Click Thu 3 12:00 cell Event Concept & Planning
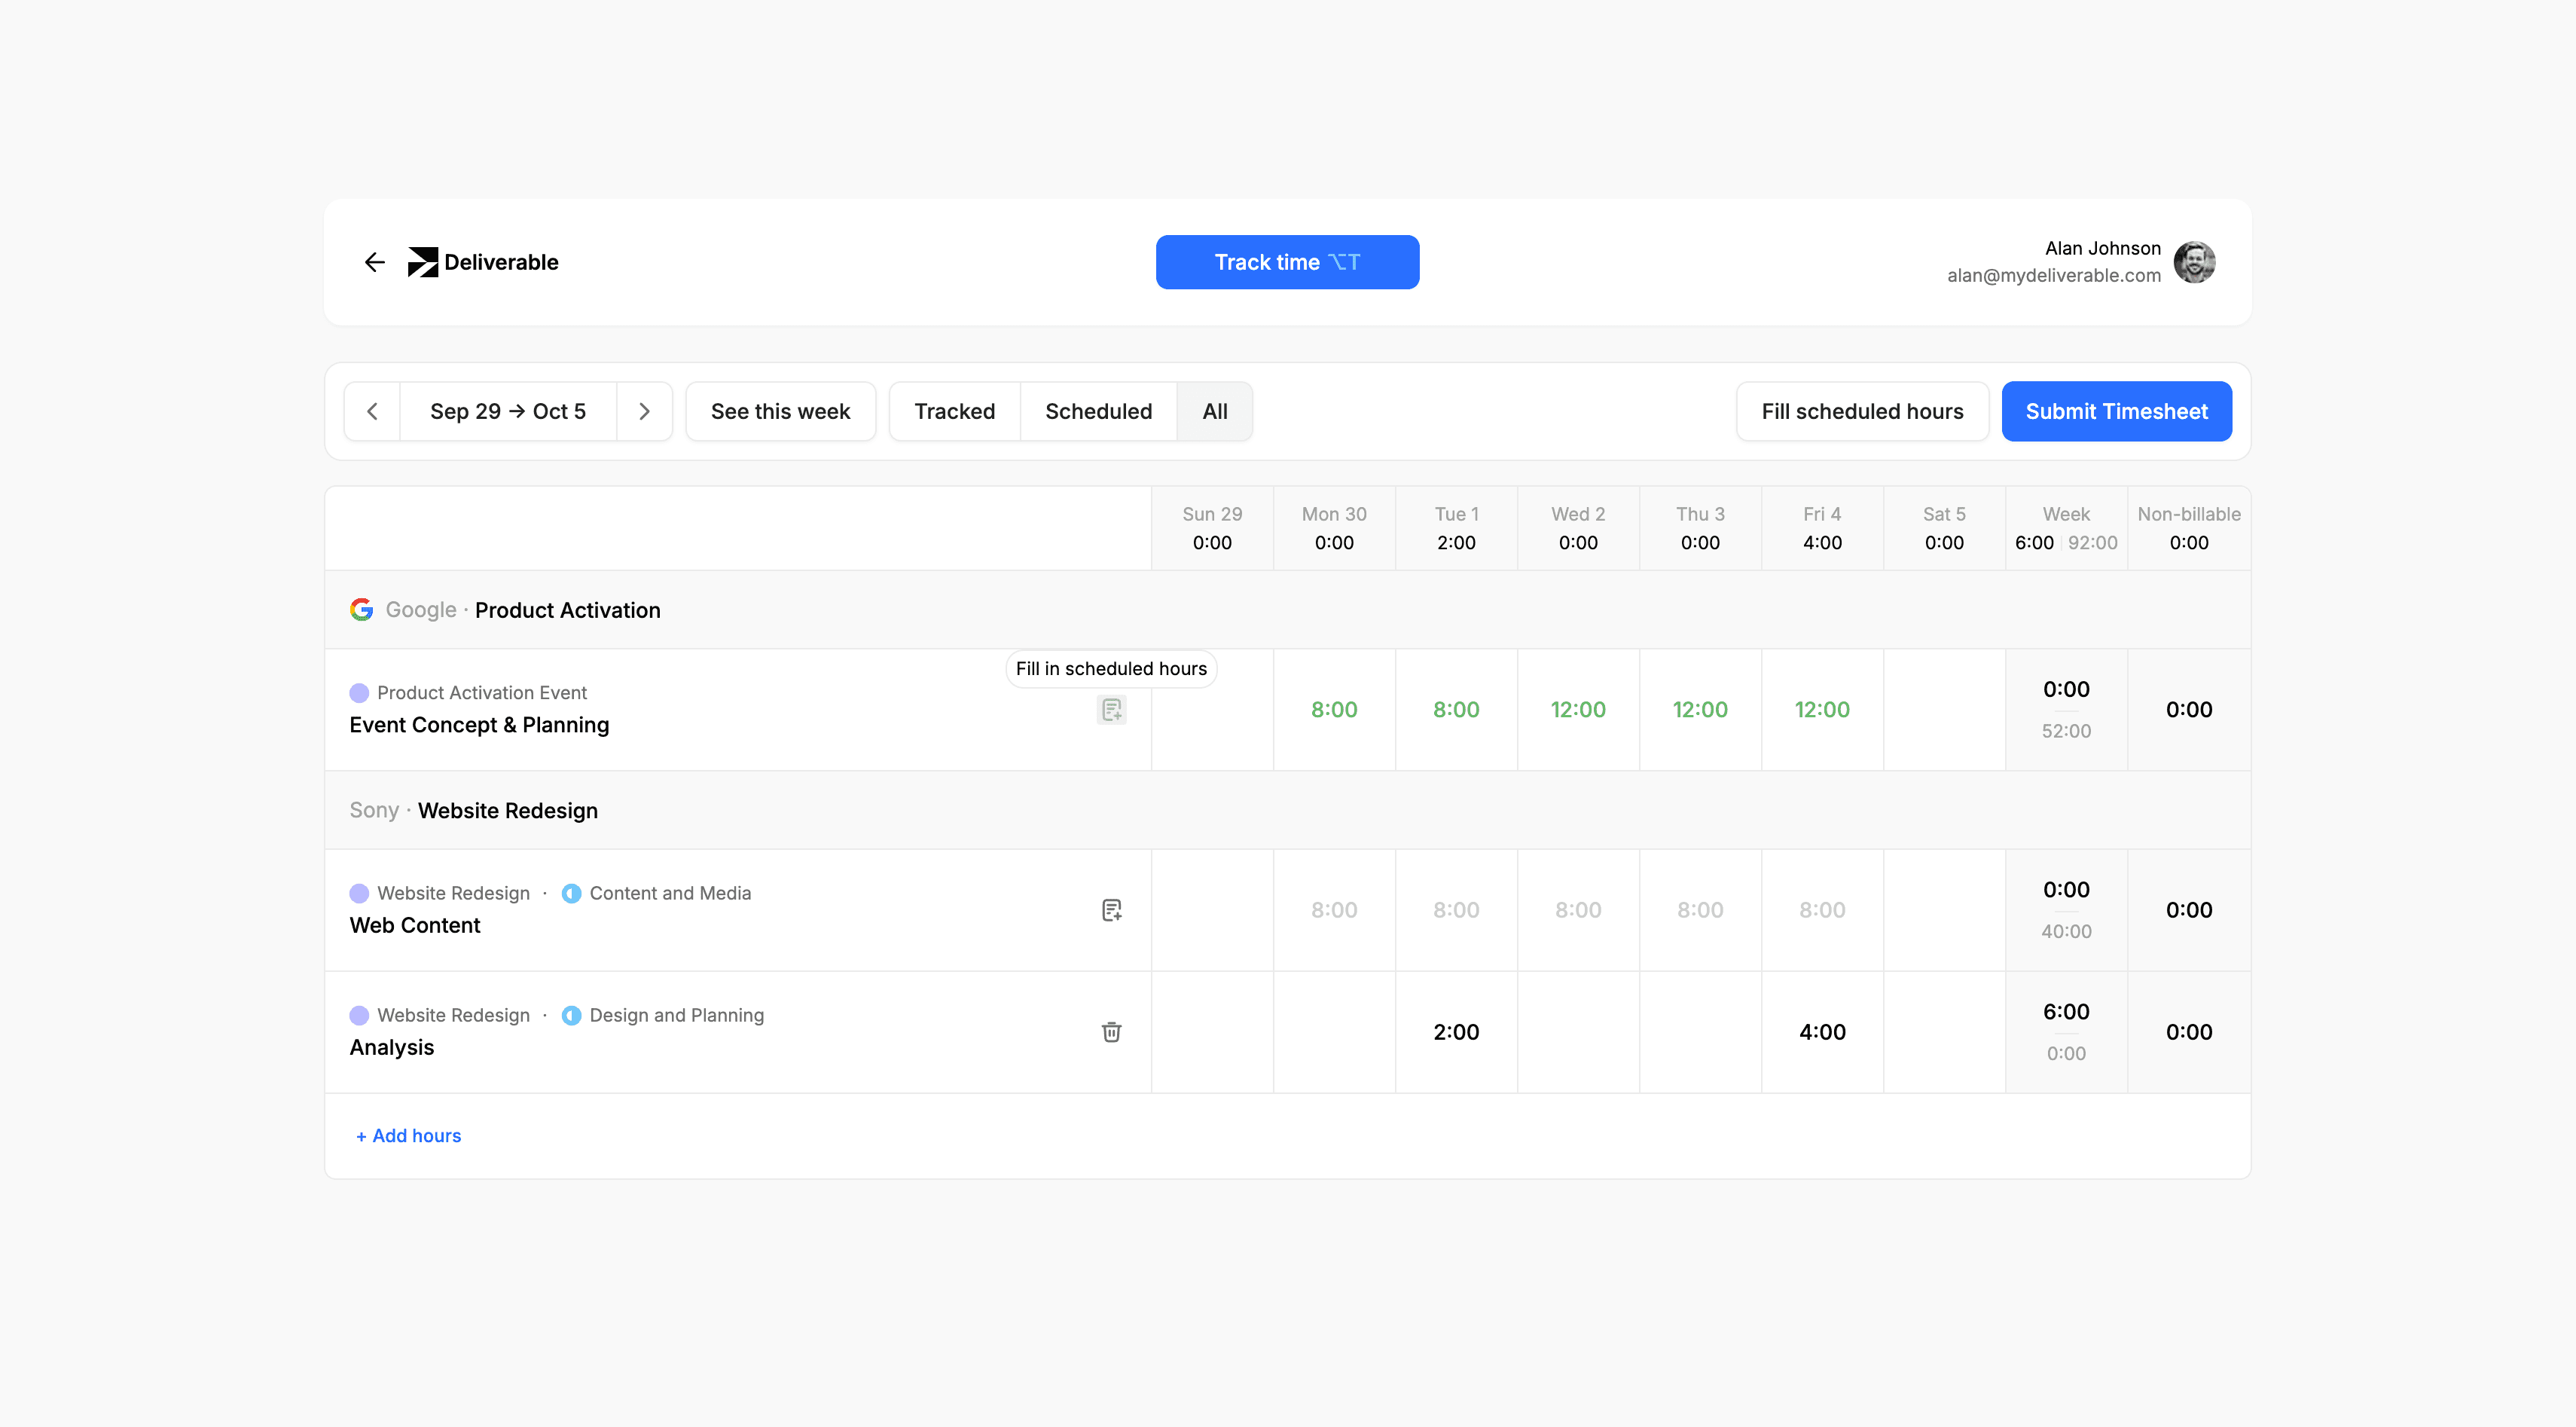Screen dimensions: 2576x1427 coord(1700,710)
